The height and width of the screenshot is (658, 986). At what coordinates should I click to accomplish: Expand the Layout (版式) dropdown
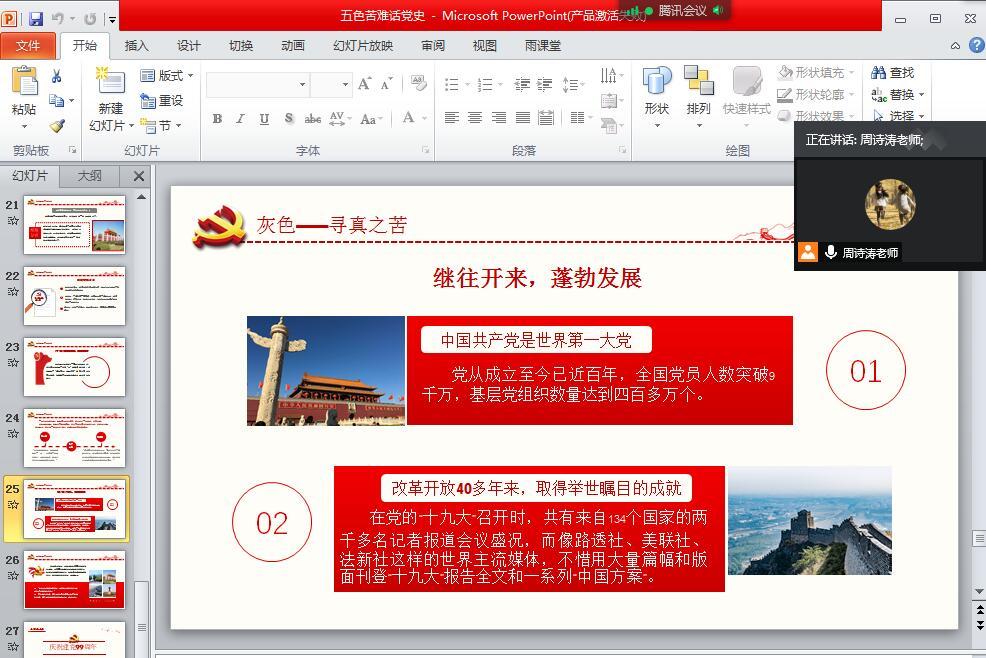point(166,76)
